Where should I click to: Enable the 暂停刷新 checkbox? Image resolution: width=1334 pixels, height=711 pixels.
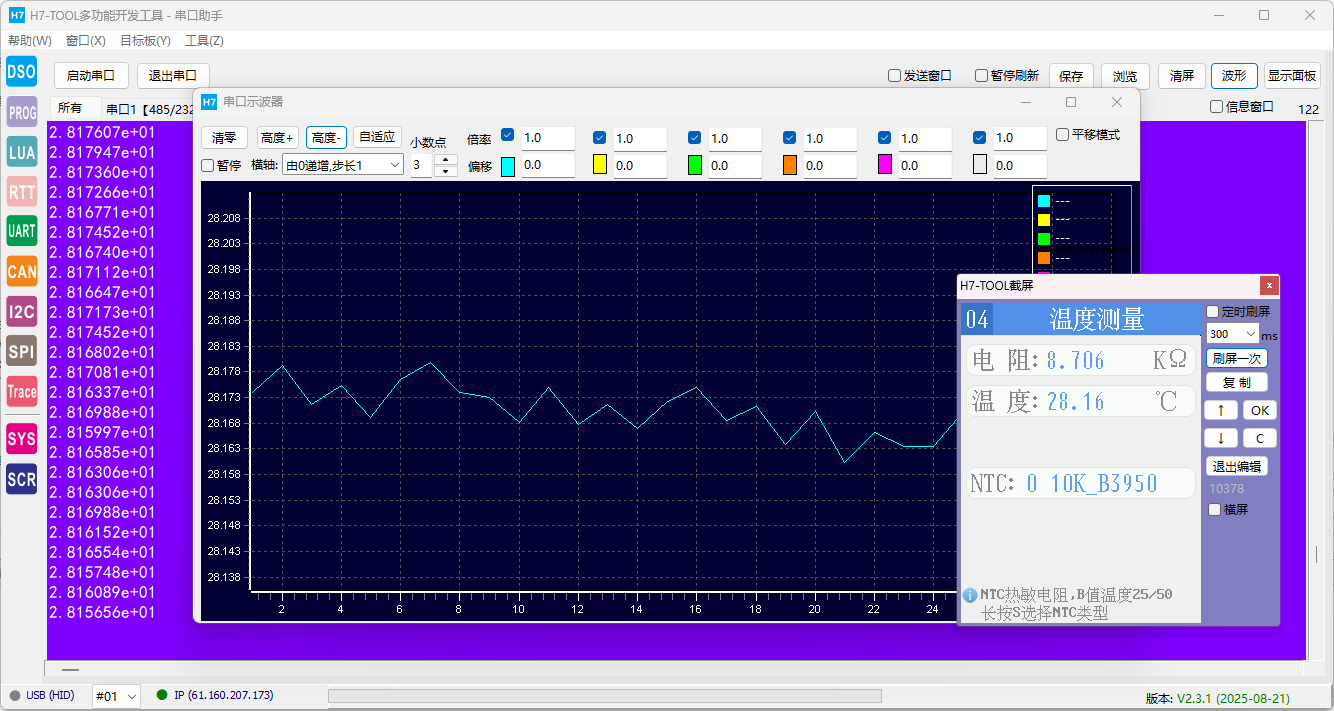pyautogui.click(x=982, y=76)
